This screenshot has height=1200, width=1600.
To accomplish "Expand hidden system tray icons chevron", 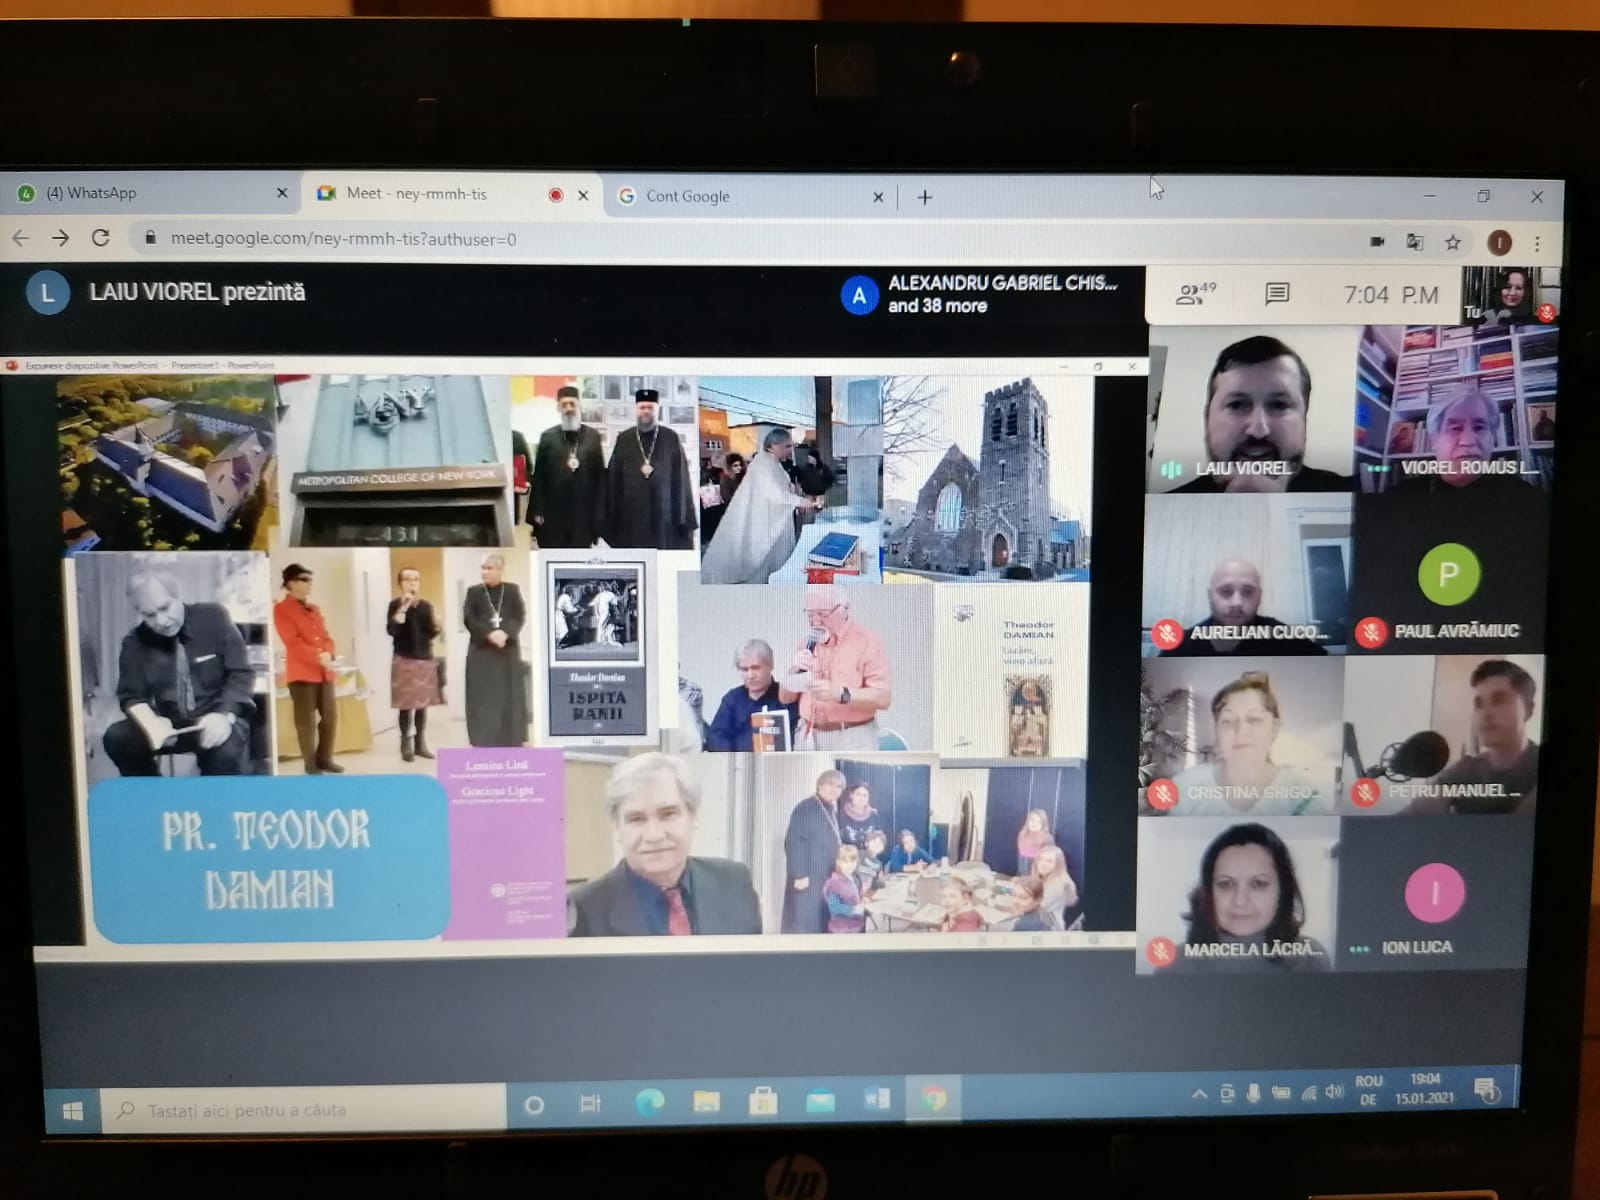I will click(x=1199, y=1094).
